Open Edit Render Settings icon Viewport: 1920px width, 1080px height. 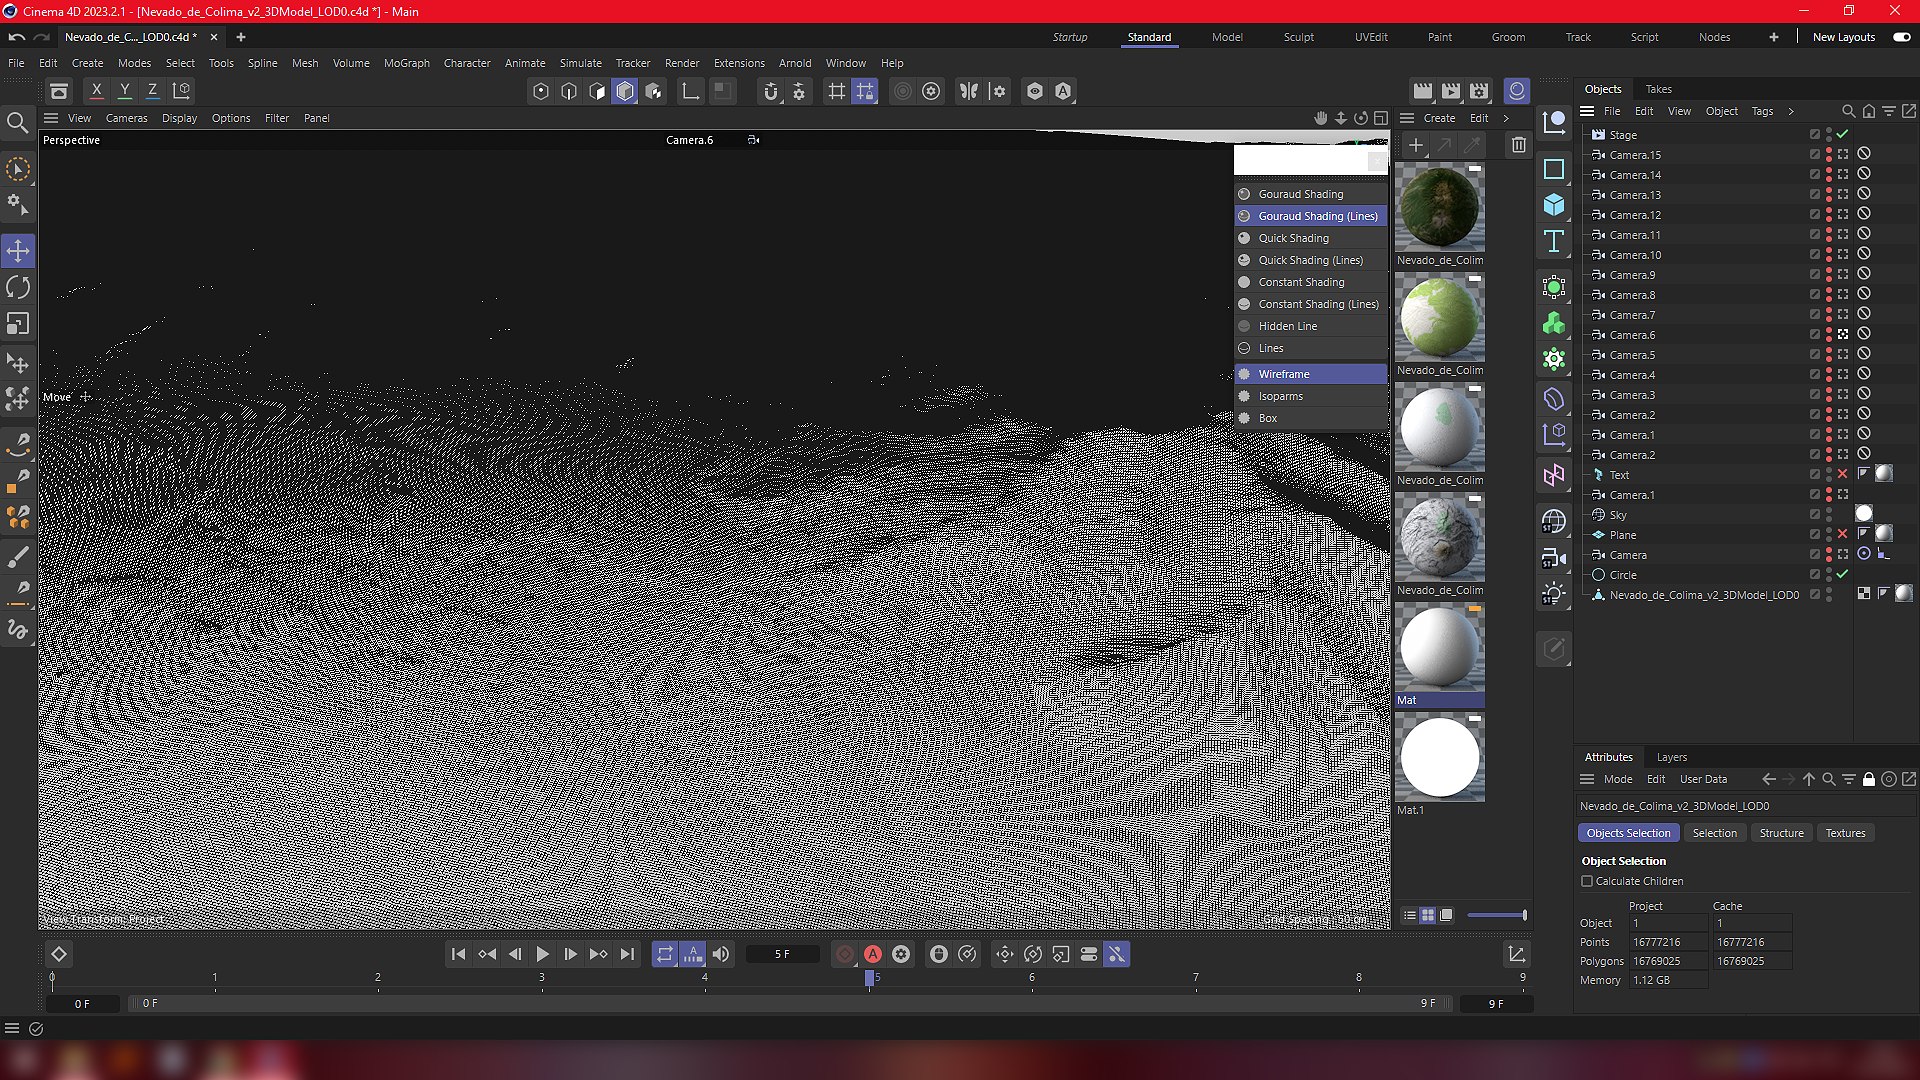(1479, 91)
